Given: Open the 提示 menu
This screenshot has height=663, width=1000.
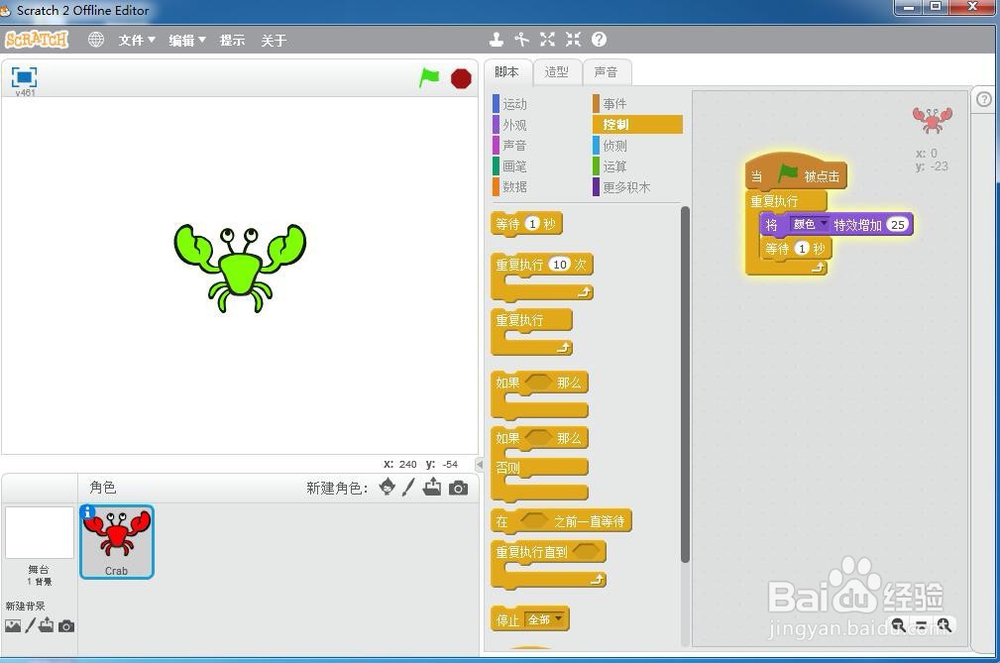Looking at the screenshot, I should 232,40.
